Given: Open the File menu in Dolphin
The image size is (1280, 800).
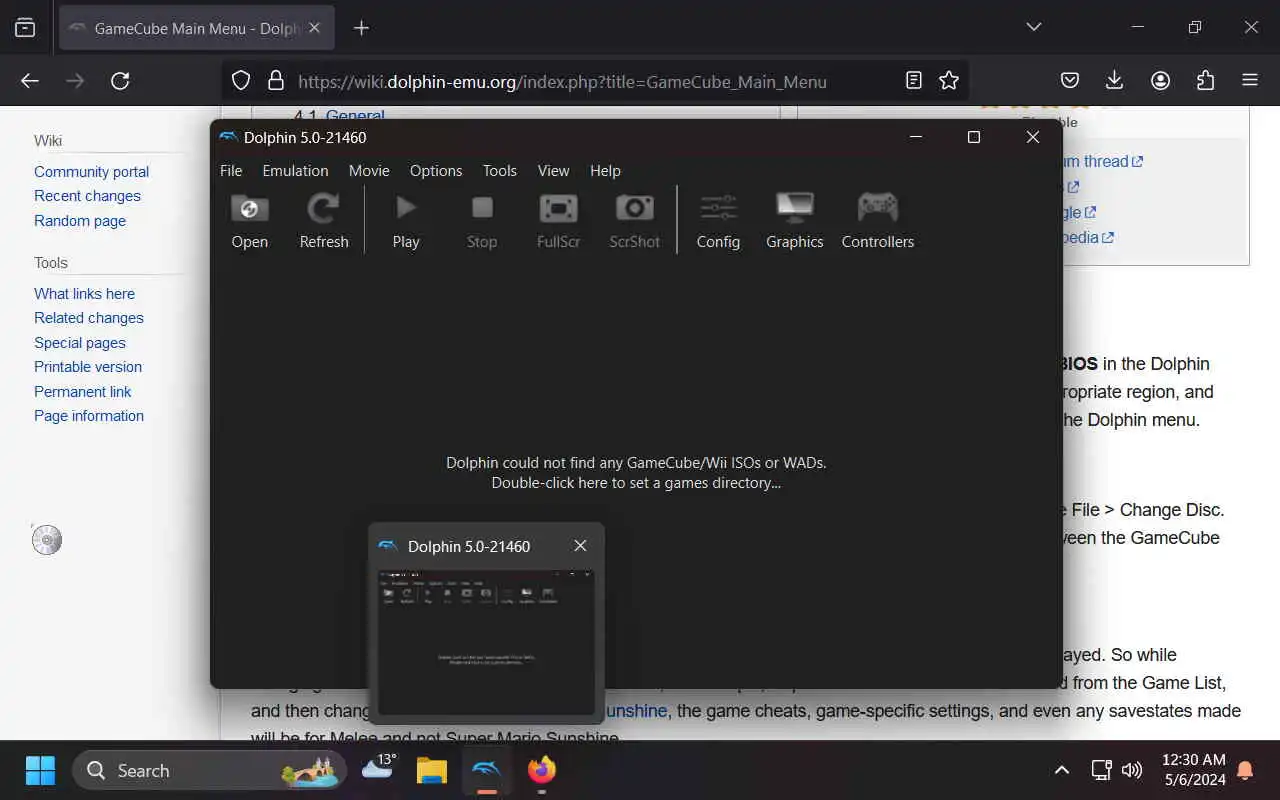Looking at the screenshot, I should tap(231, 171).
